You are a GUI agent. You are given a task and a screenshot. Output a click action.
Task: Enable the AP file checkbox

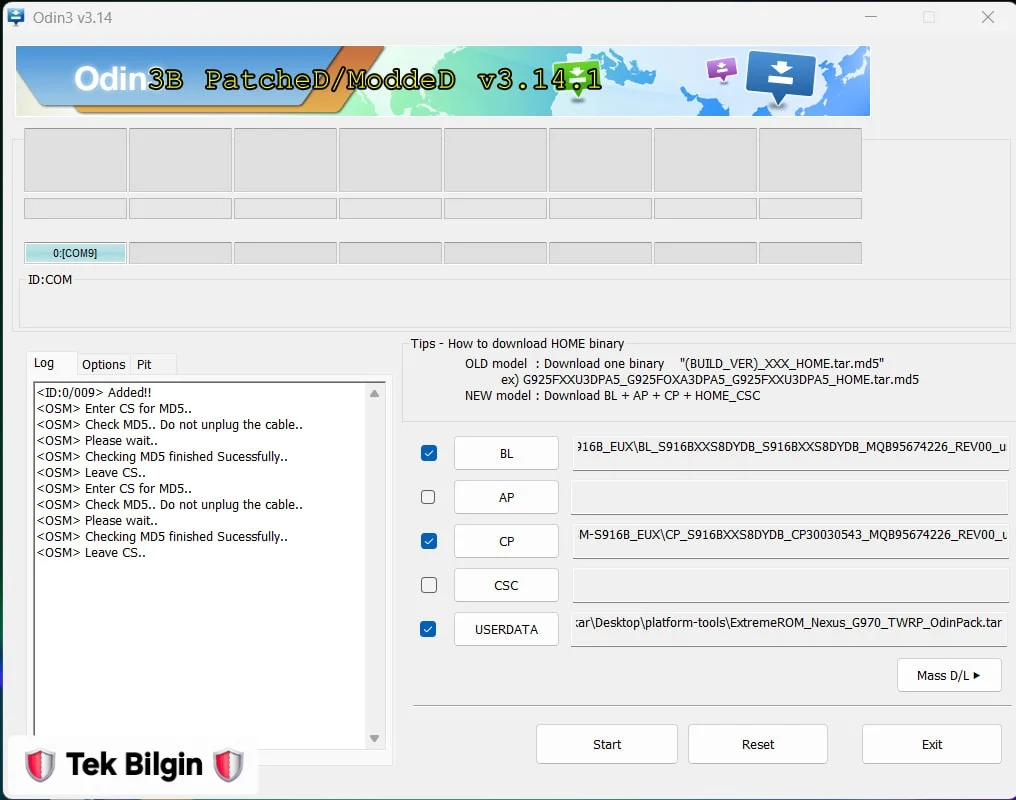coord(428,497)
